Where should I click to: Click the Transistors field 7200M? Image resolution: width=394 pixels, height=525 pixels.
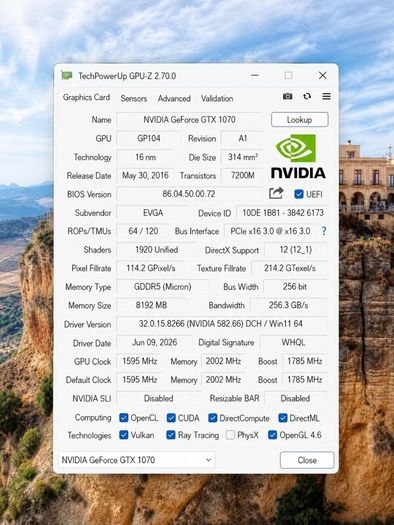(x=242, y=175)
